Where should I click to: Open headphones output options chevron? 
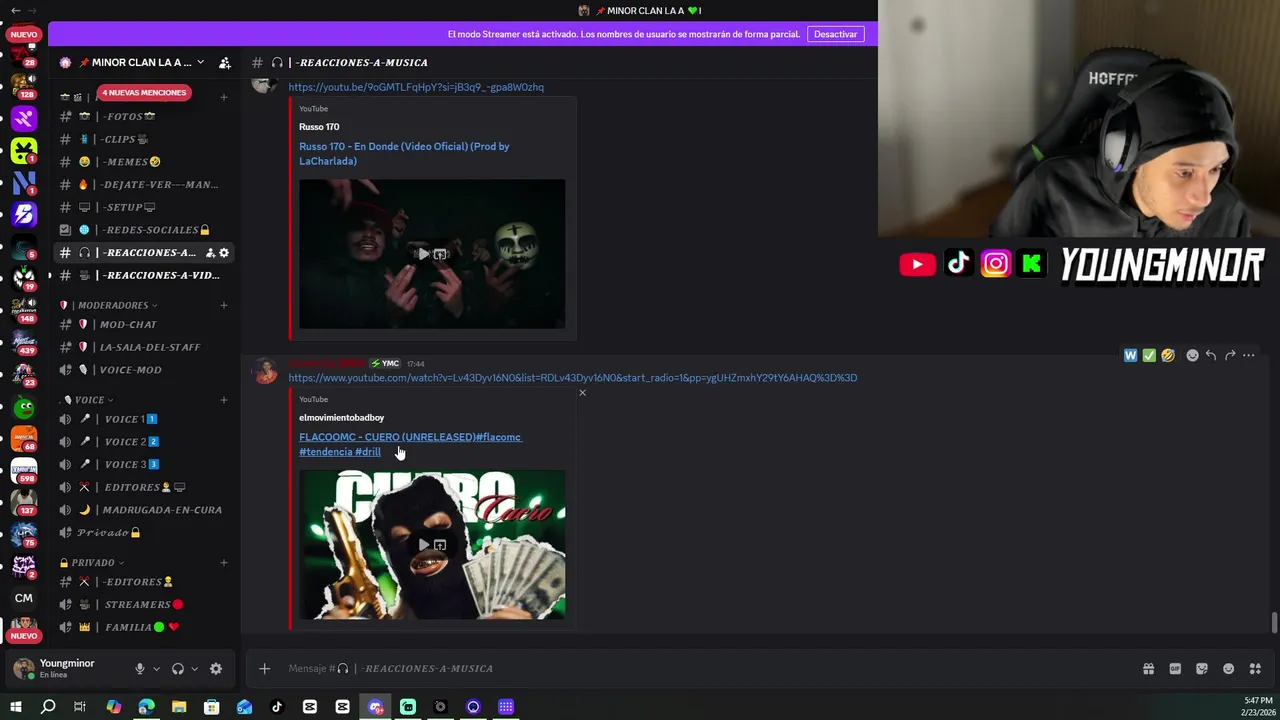[194, 669]
